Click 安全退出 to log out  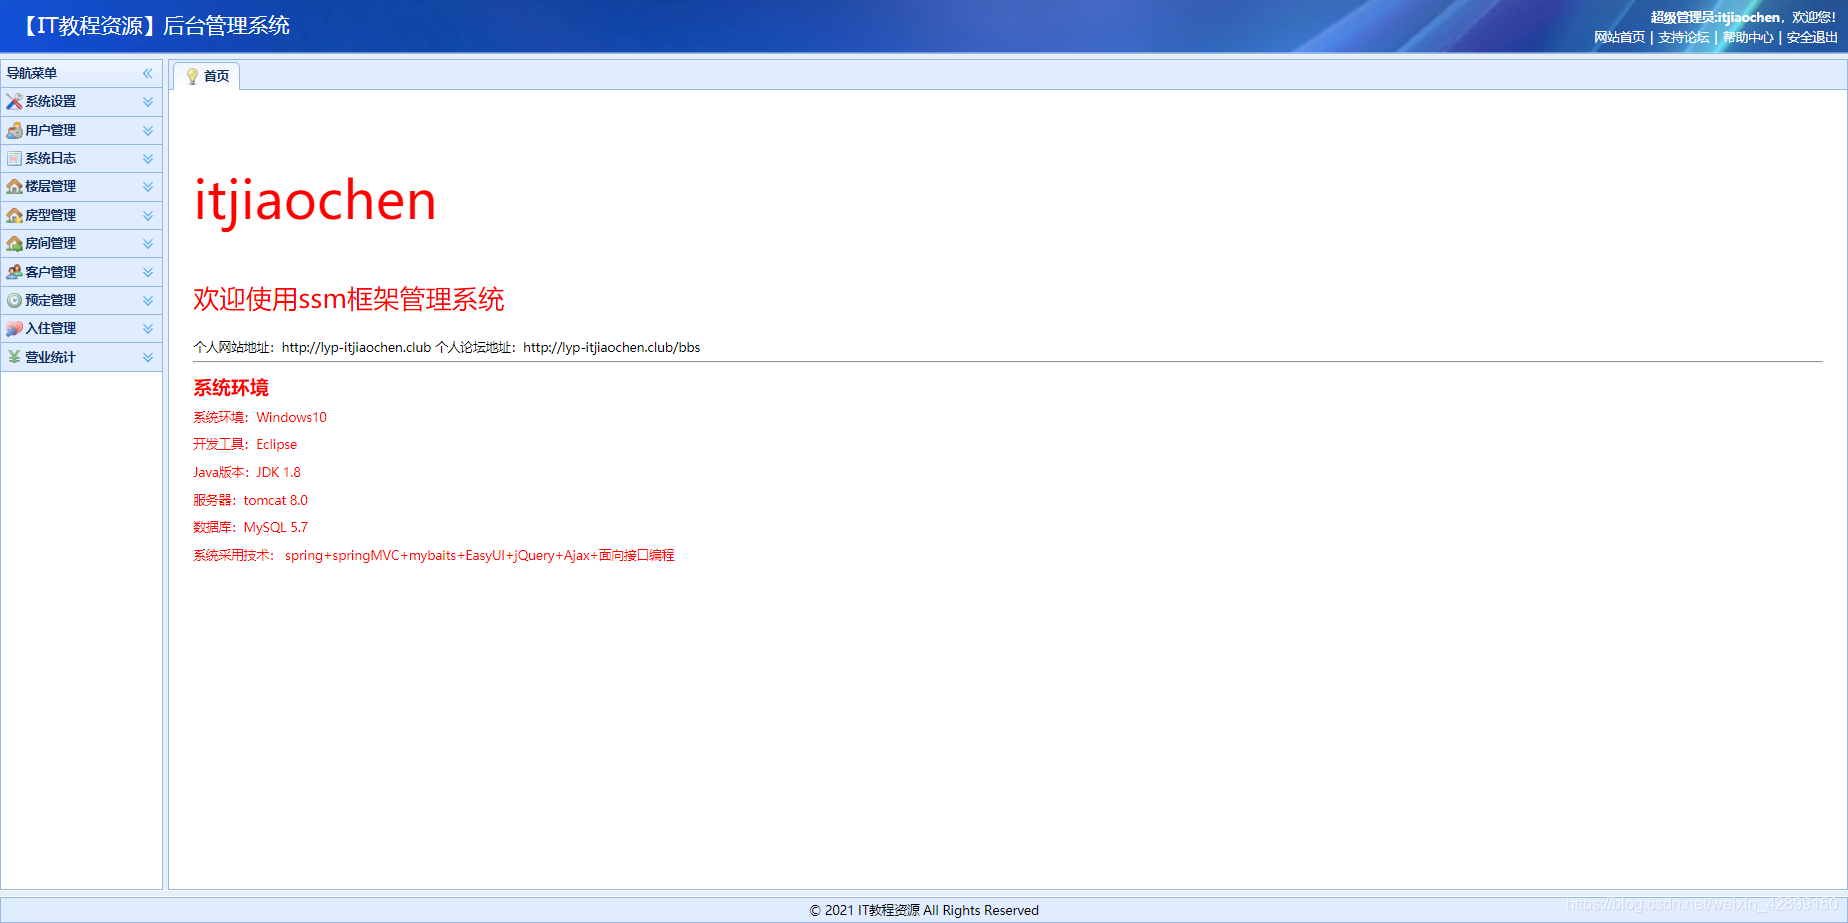(1812, 37)
